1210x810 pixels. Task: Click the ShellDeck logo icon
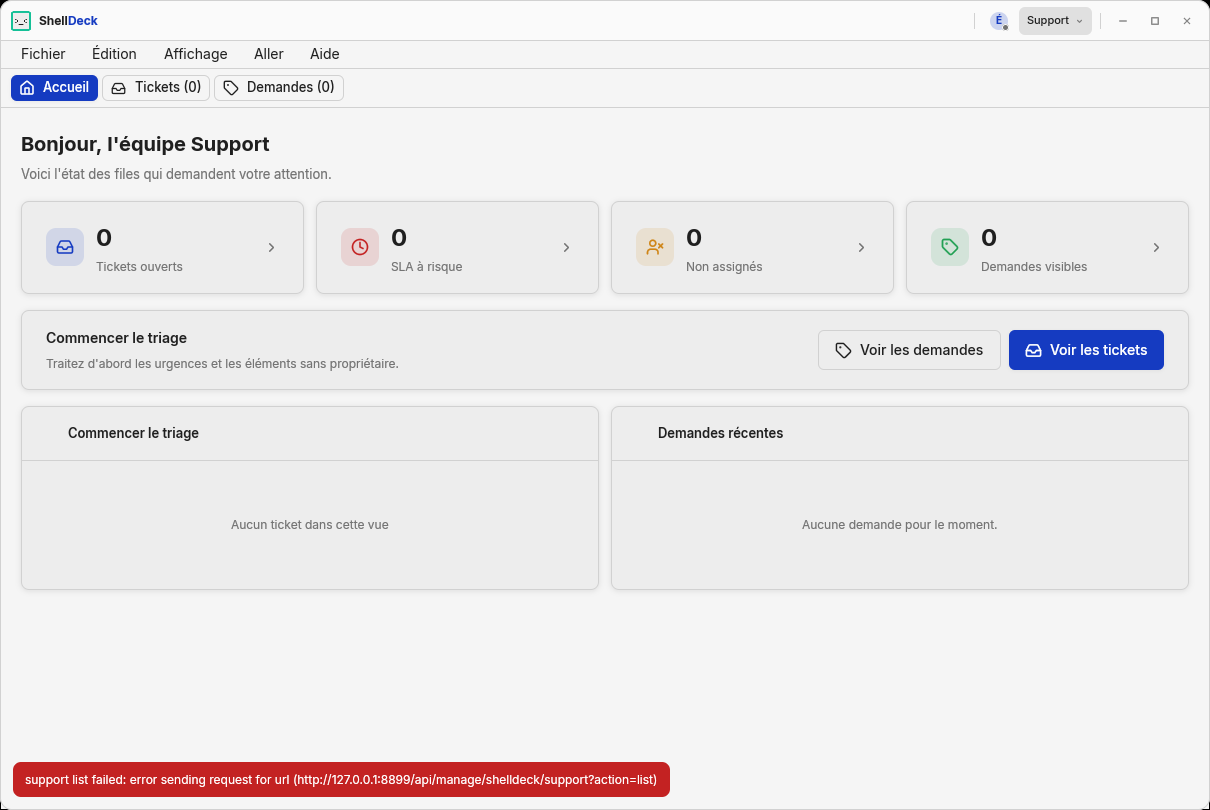pos(21,21)
